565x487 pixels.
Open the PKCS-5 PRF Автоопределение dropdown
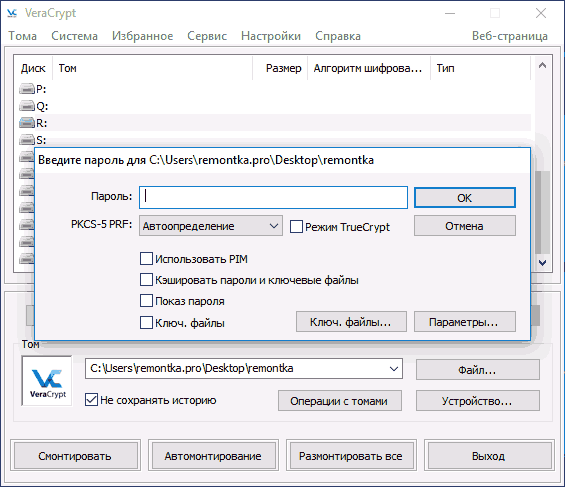(211, 226)
